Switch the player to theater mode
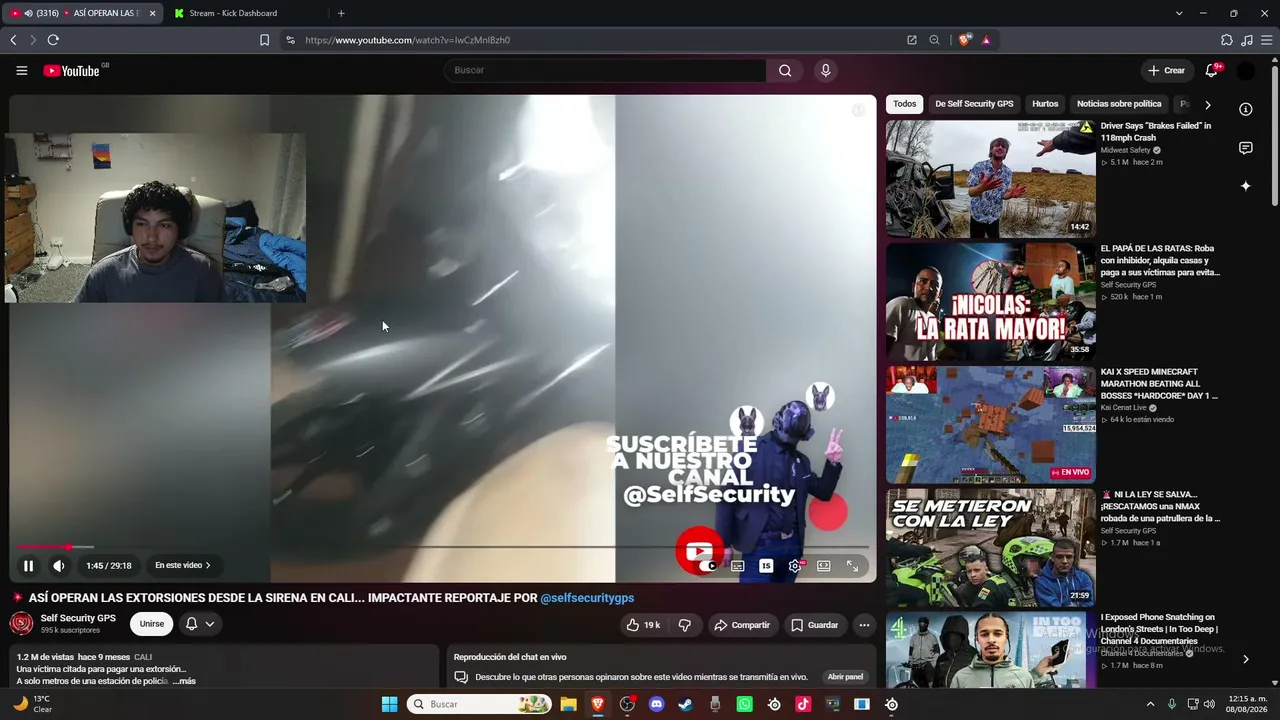 click(824, 566)
